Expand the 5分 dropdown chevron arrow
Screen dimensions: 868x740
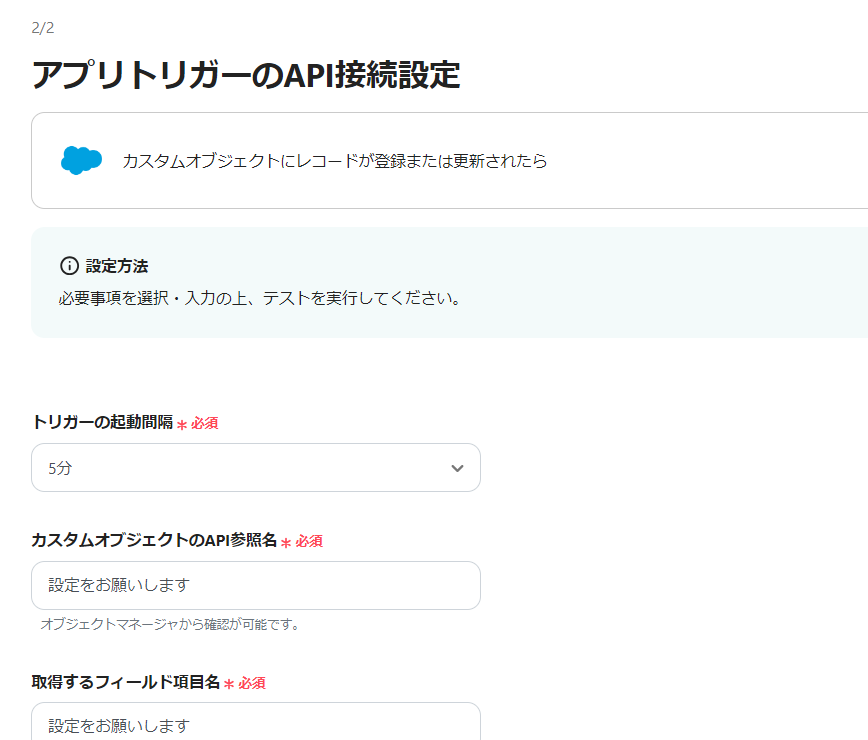pos(457,468)
